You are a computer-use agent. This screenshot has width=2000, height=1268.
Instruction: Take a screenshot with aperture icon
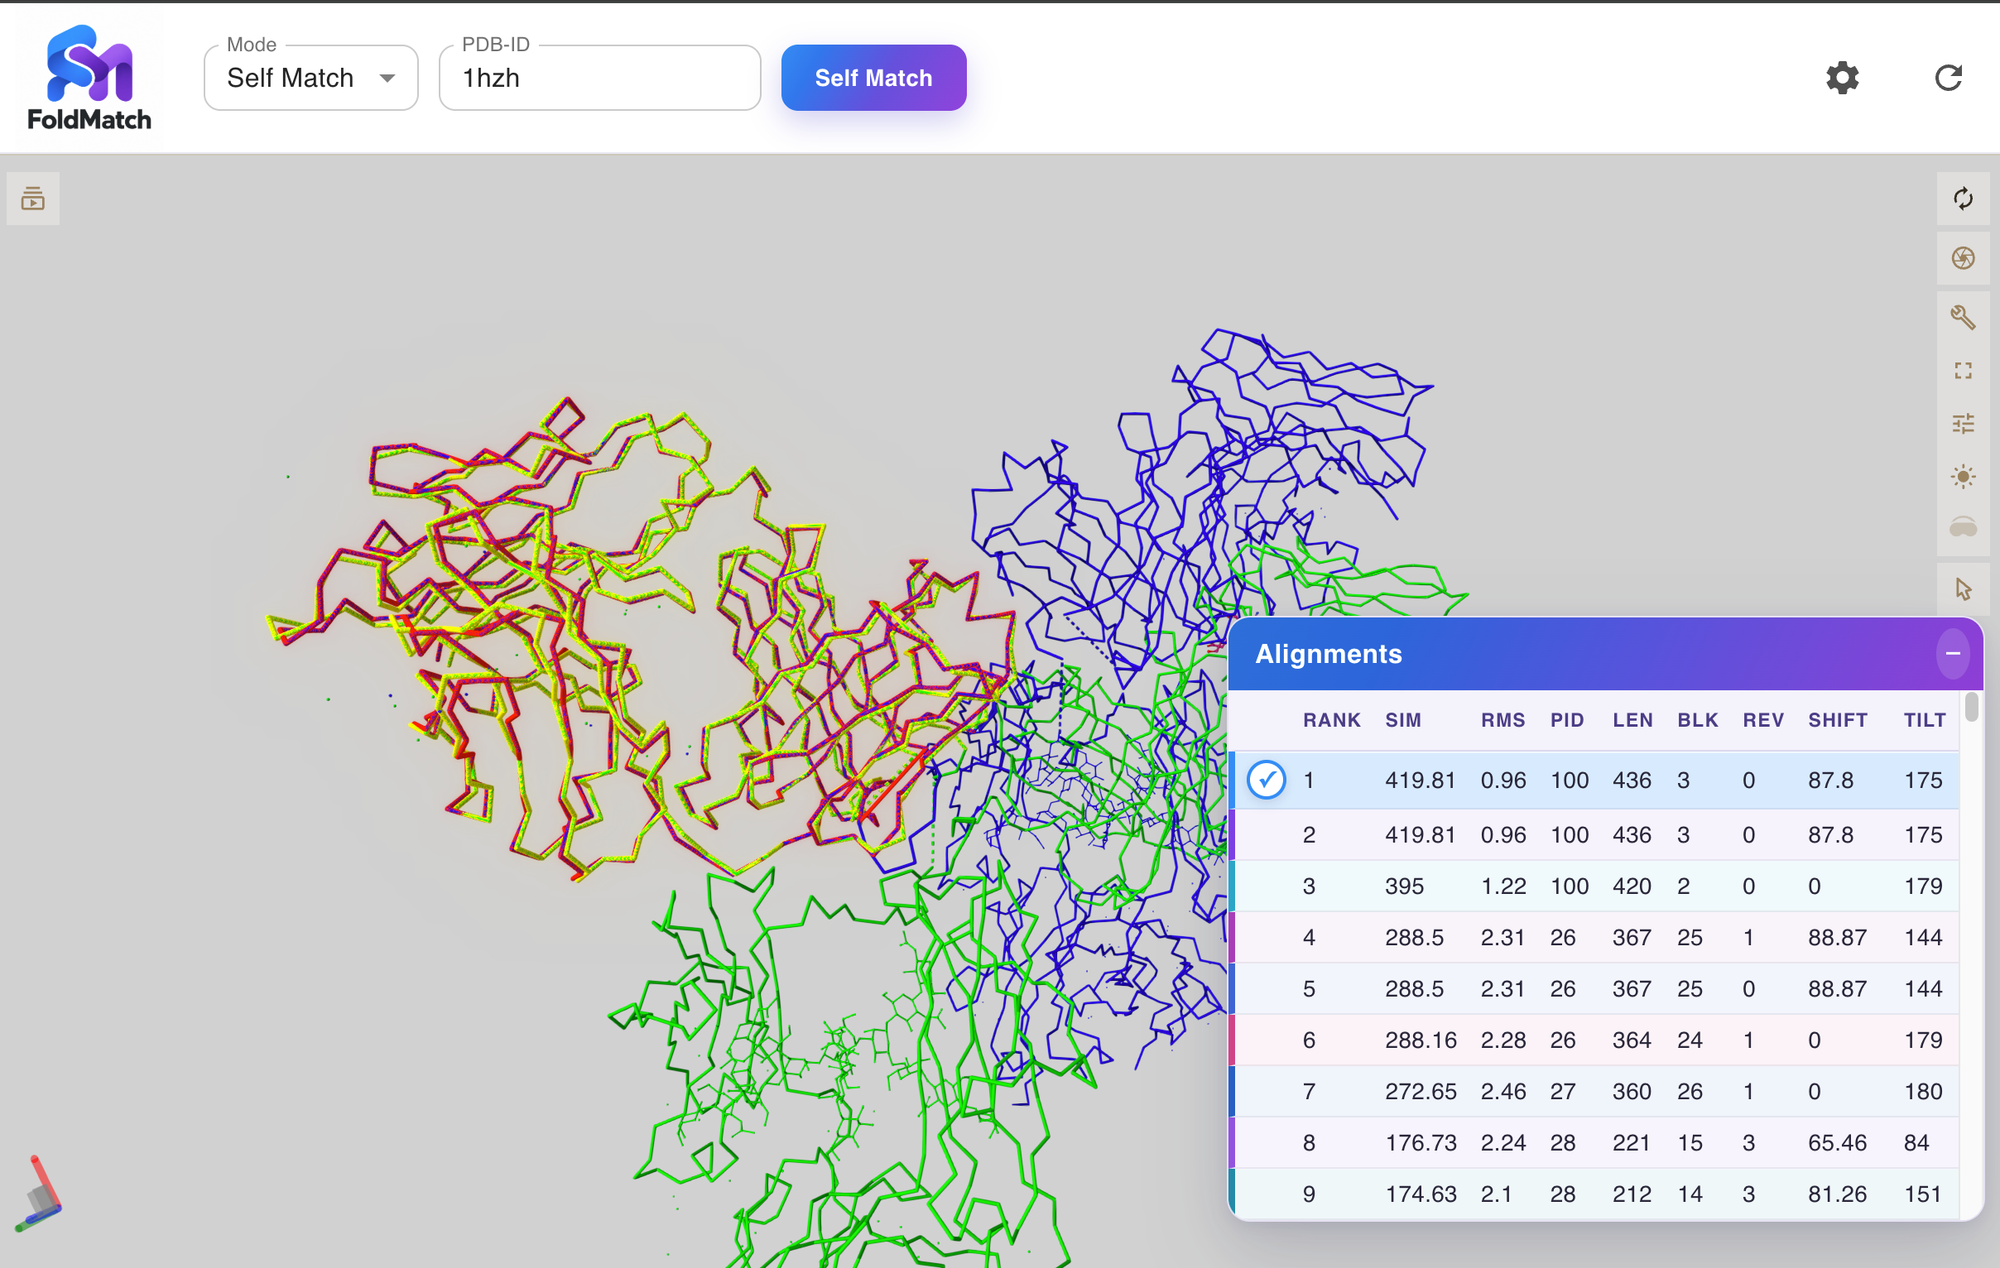[x=1963, y=258]
